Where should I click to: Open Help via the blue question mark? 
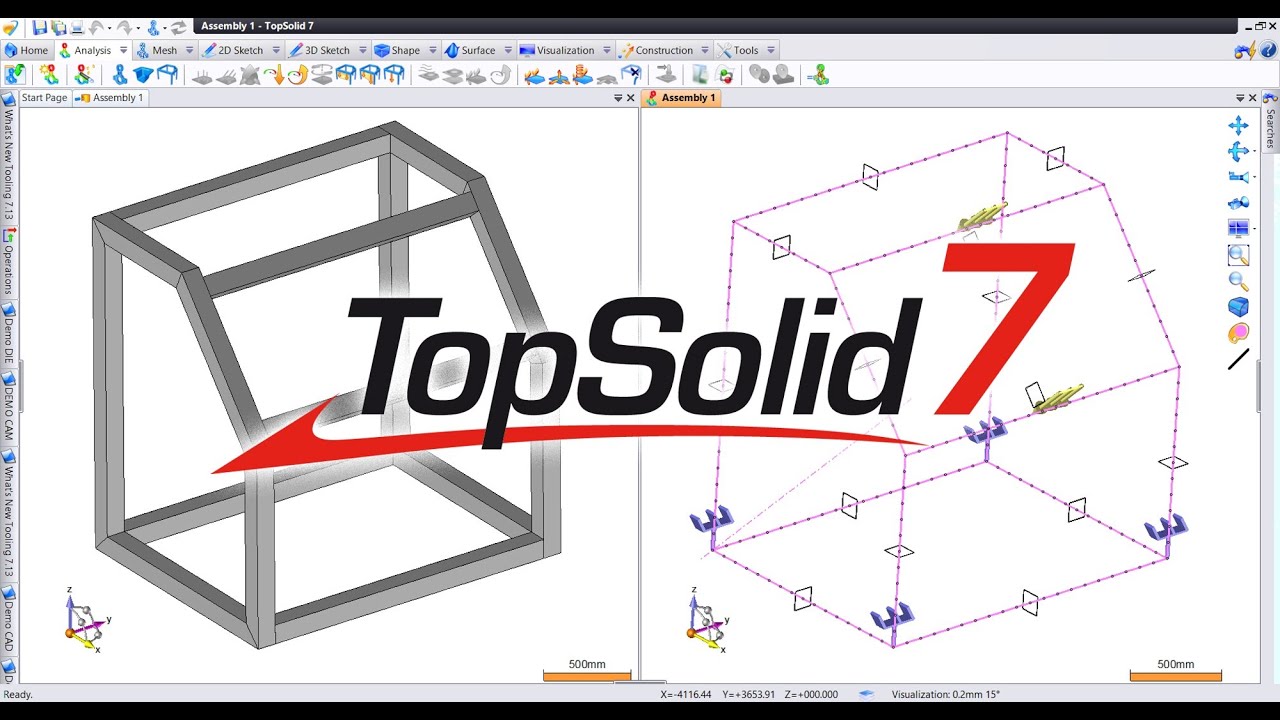(1268, 50)
